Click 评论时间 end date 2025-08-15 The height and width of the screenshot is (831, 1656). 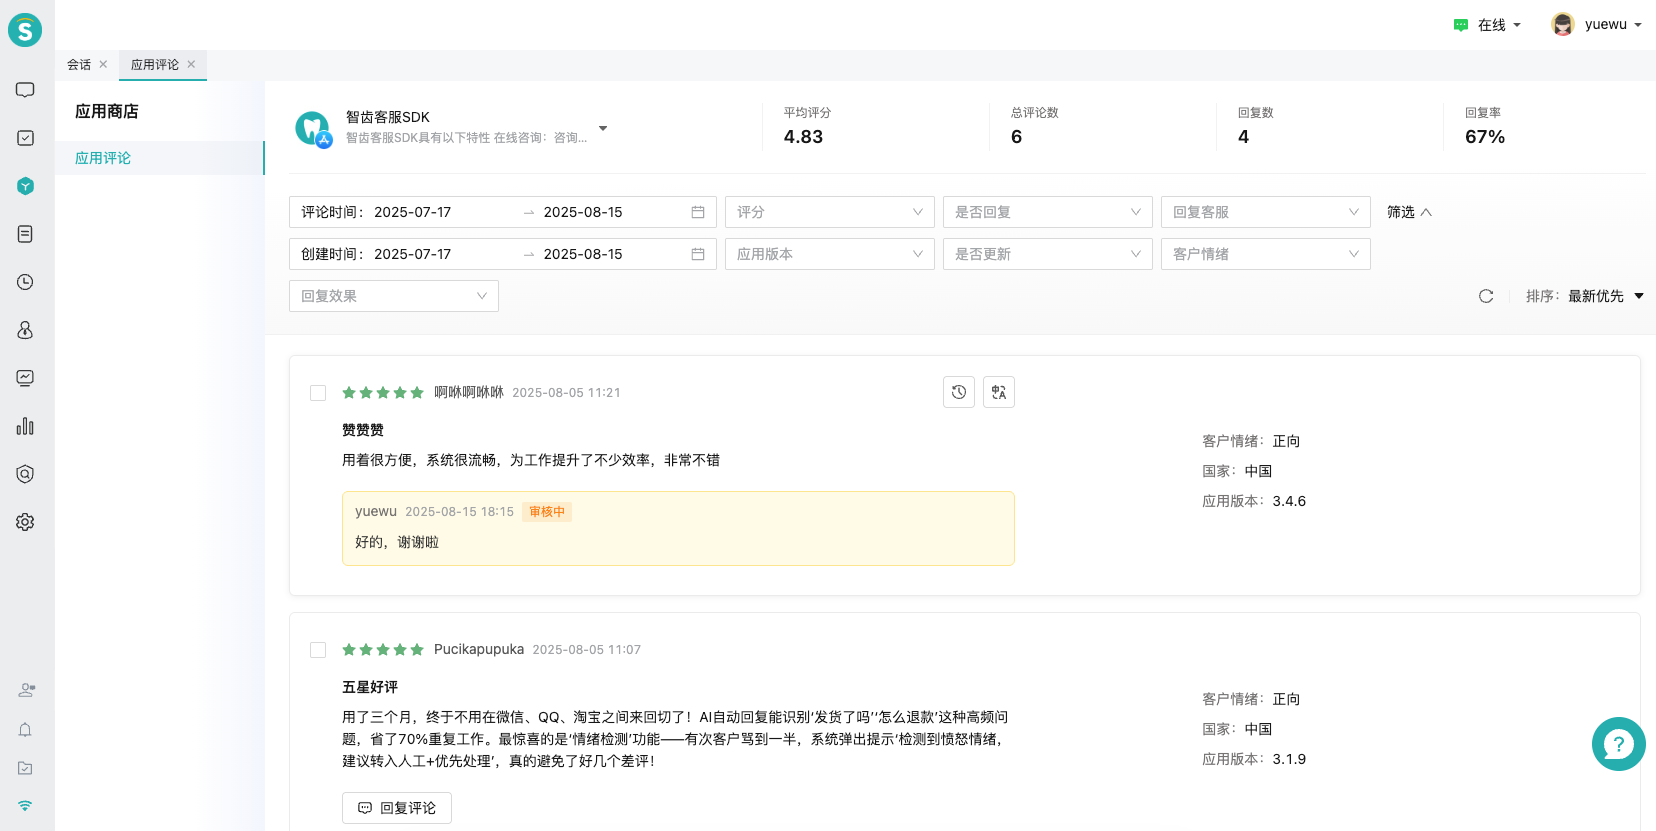(x=583, y=212)
